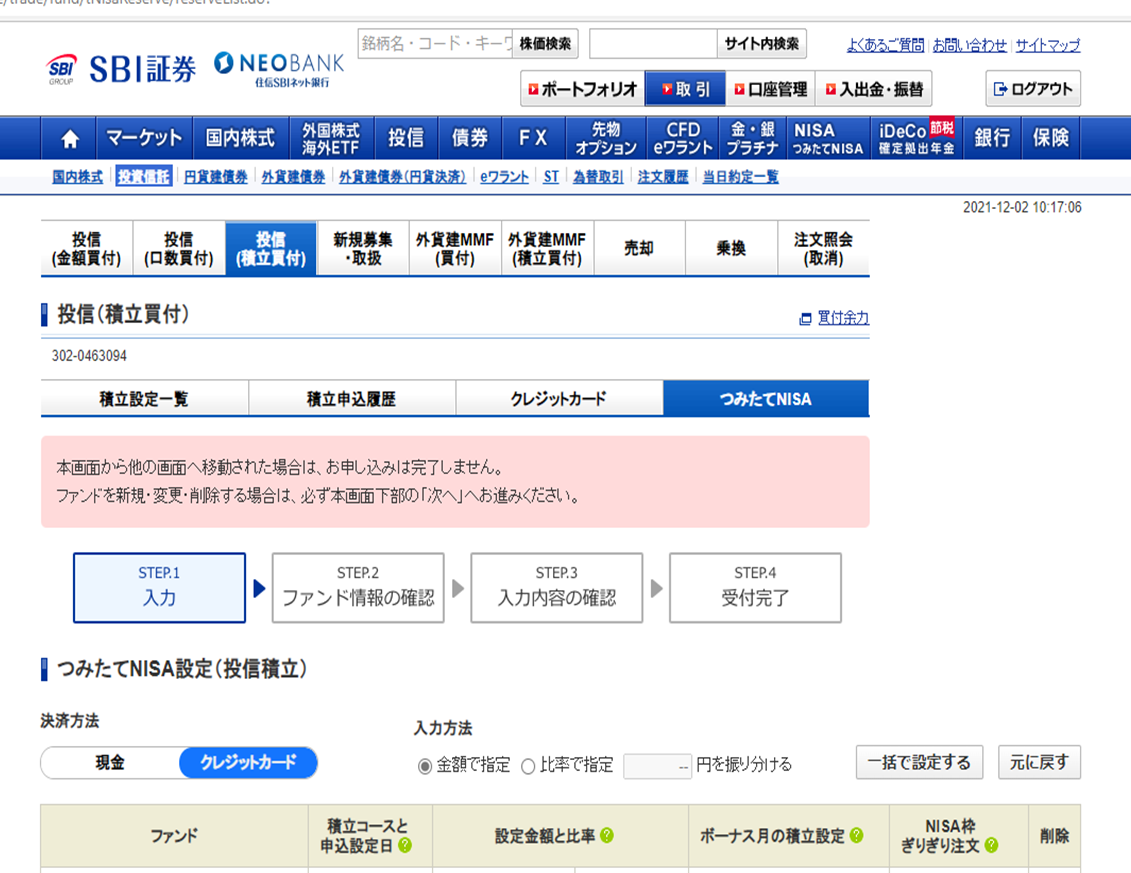The width and height of the screenshot is (1131, 873).
Task: Click the 元に戻す button
Action: point(1039,762)
